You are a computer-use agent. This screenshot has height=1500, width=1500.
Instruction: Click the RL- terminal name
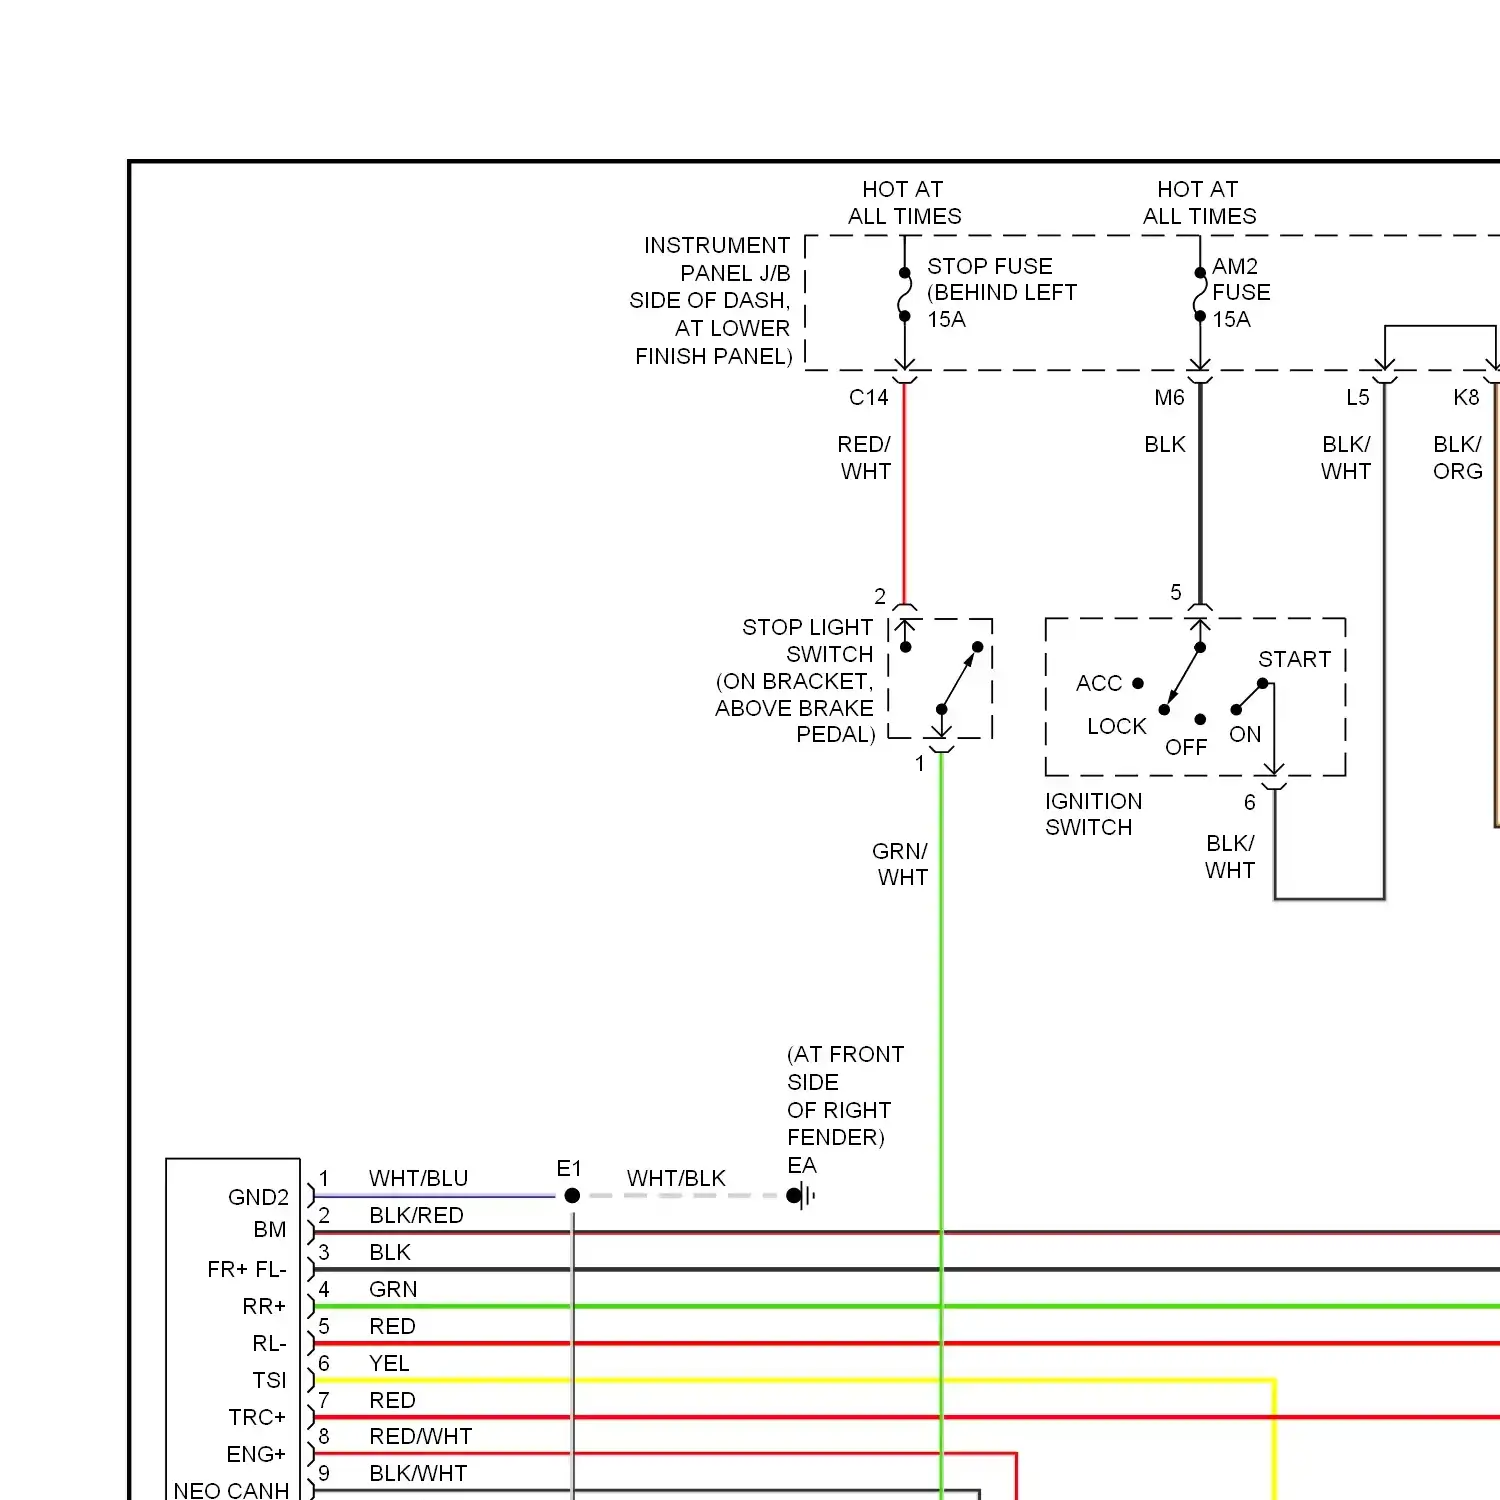tap(269, 1344)
